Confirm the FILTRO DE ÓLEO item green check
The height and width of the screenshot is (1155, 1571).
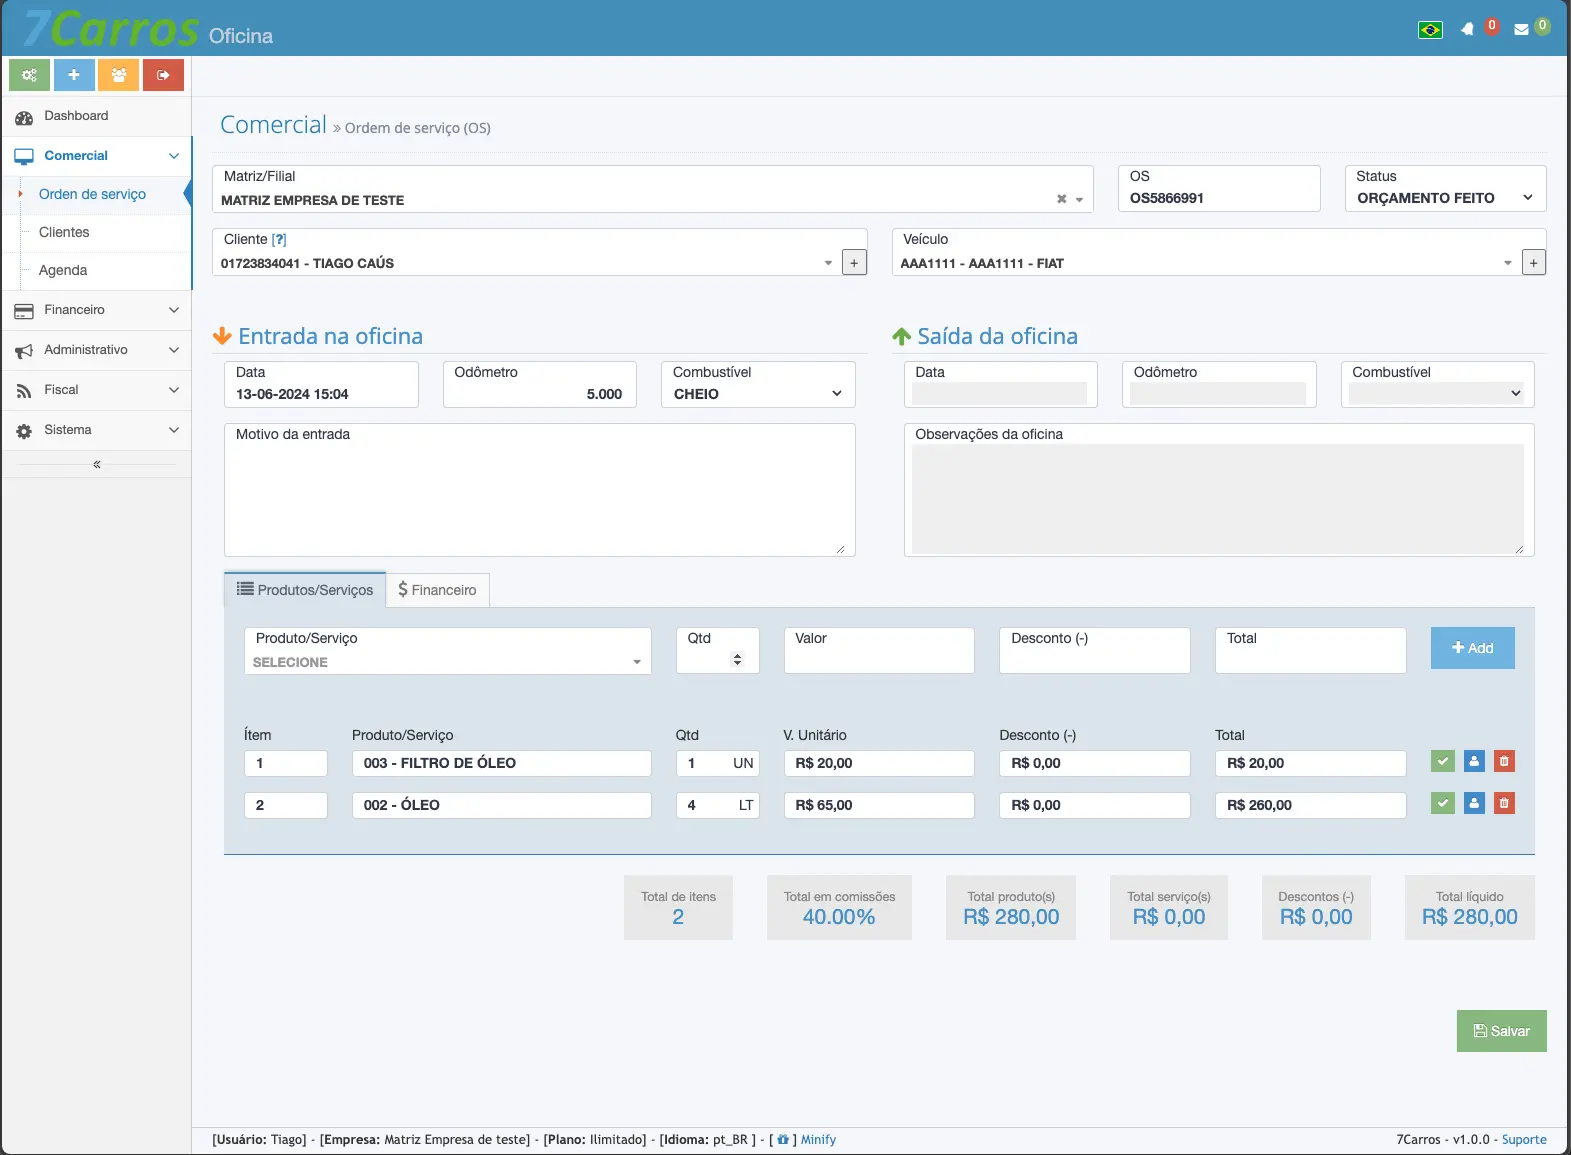[x=1443, y=761]
